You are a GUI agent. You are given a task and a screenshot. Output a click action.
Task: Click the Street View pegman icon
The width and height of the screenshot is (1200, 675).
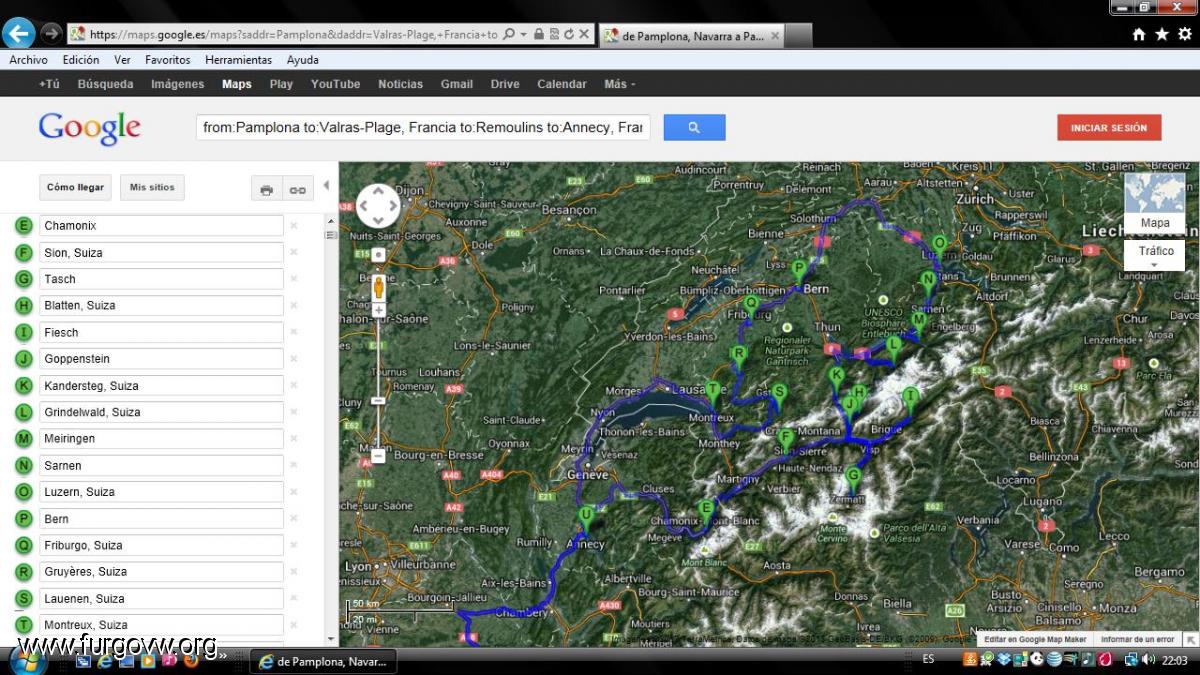coord(379,287)
